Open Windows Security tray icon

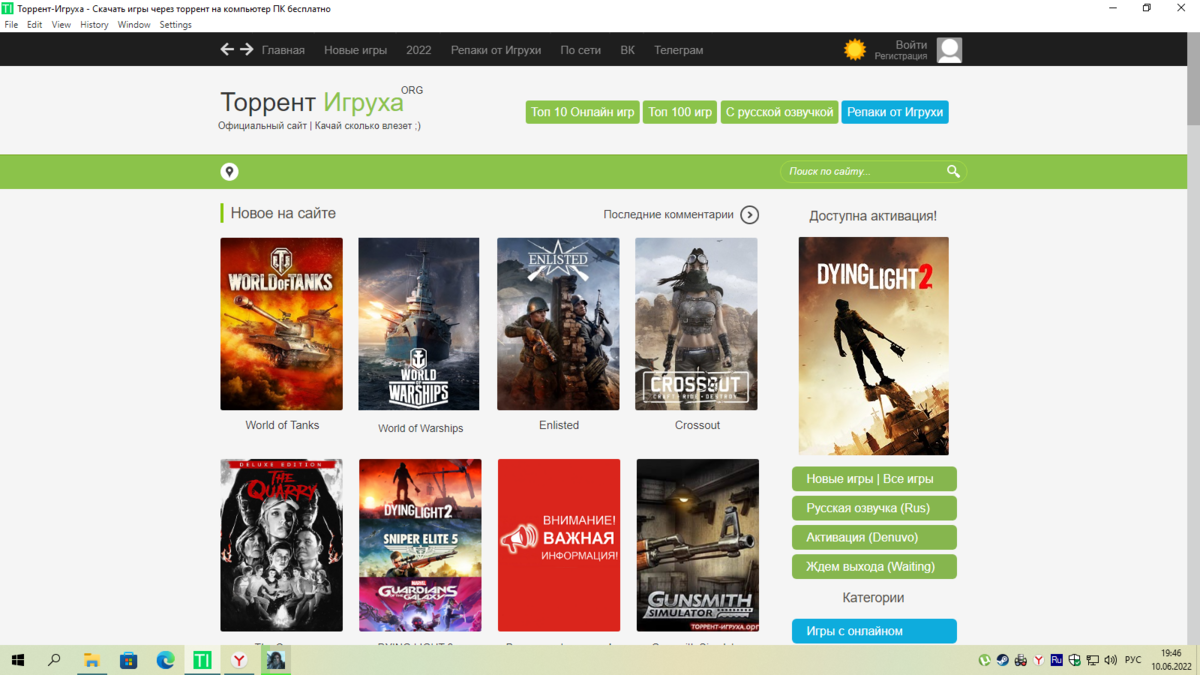pos(1074,660)
